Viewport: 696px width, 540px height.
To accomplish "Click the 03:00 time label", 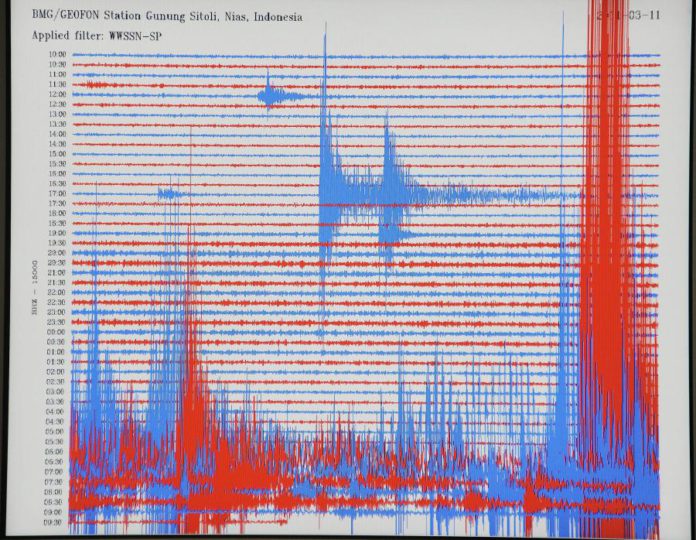I will tap(56, 391).
